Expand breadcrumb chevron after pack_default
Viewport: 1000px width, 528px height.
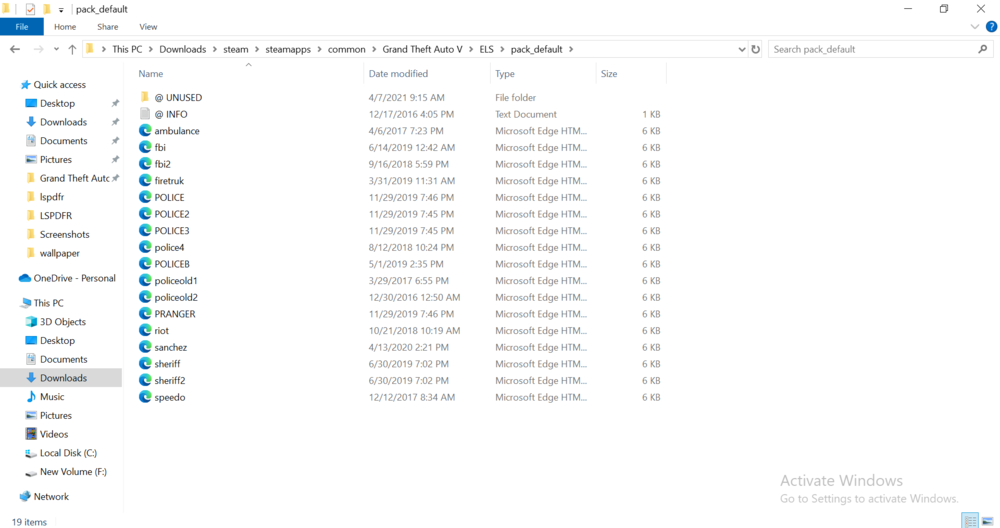click(571, 49)
